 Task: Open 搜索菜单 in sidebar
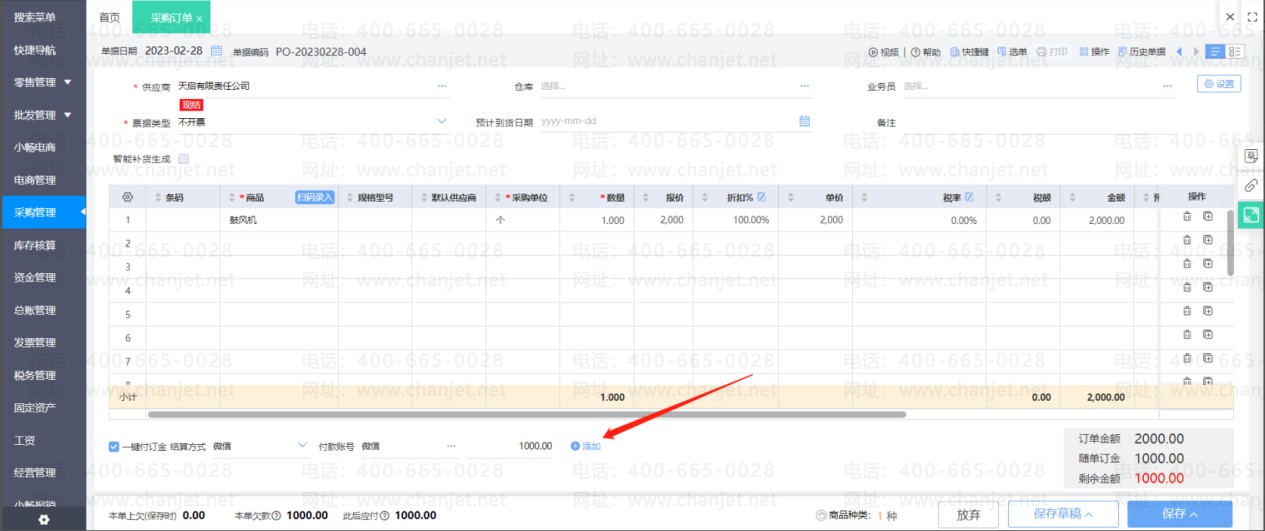click(x=35, y=17)
